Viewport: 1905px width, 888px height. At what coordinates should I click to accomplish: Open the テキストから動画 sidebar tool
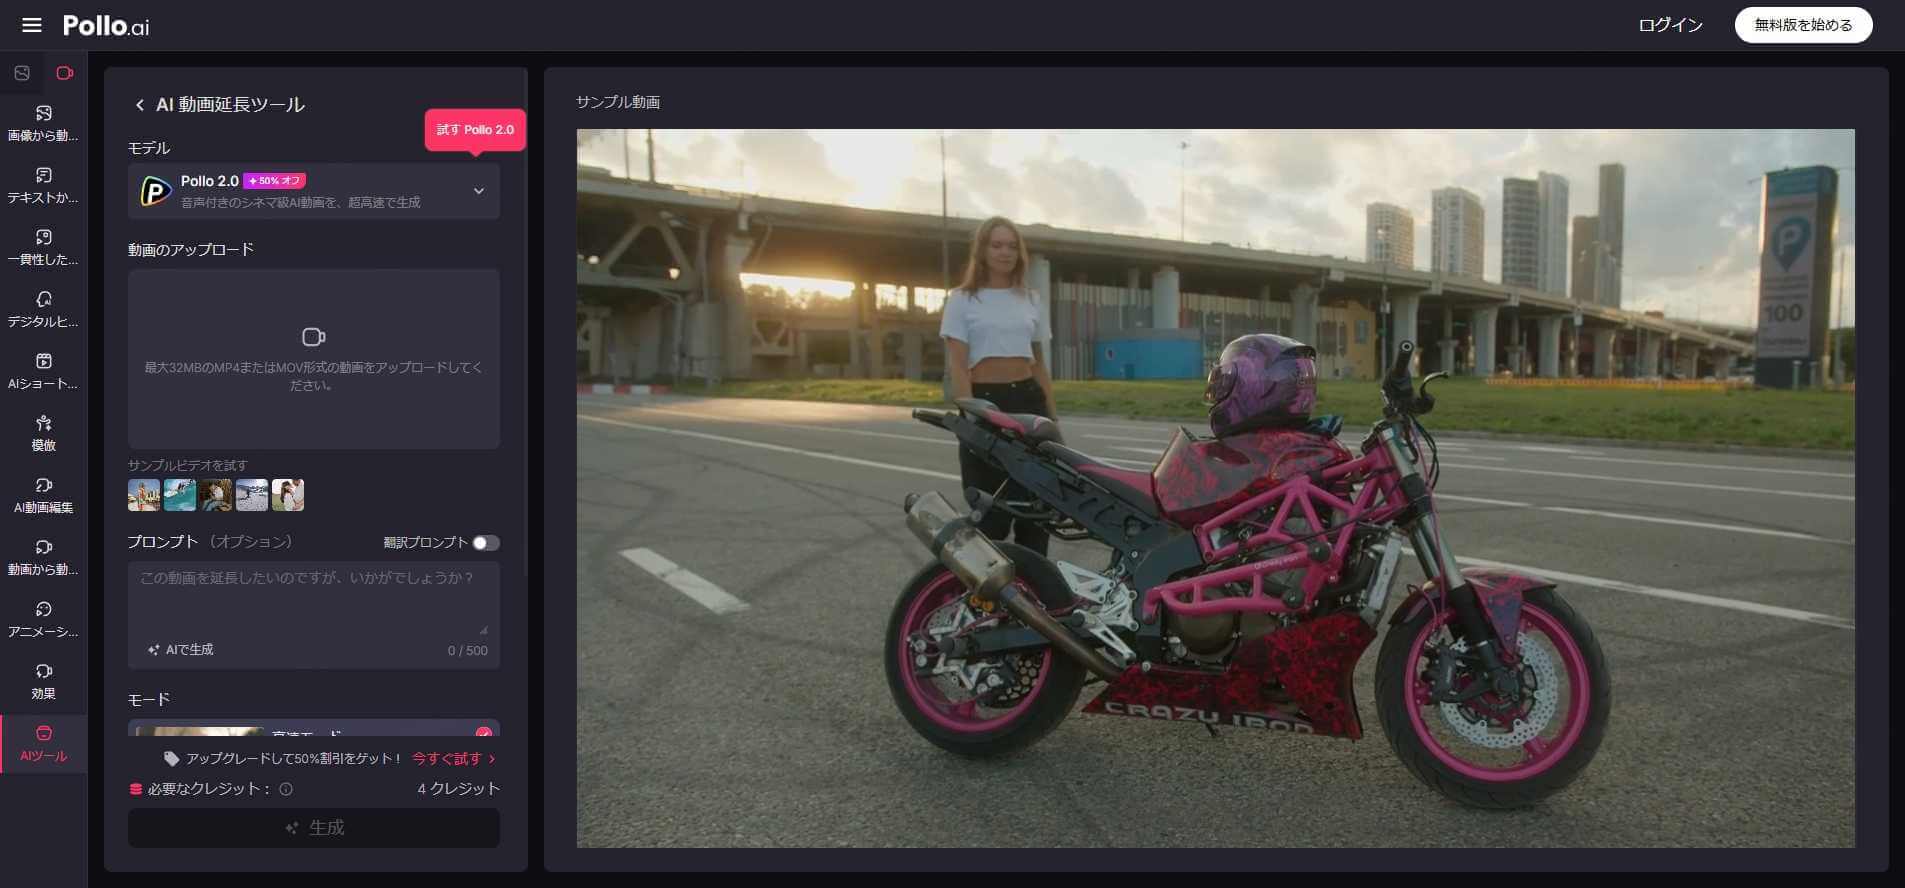(x=43, y=185)
